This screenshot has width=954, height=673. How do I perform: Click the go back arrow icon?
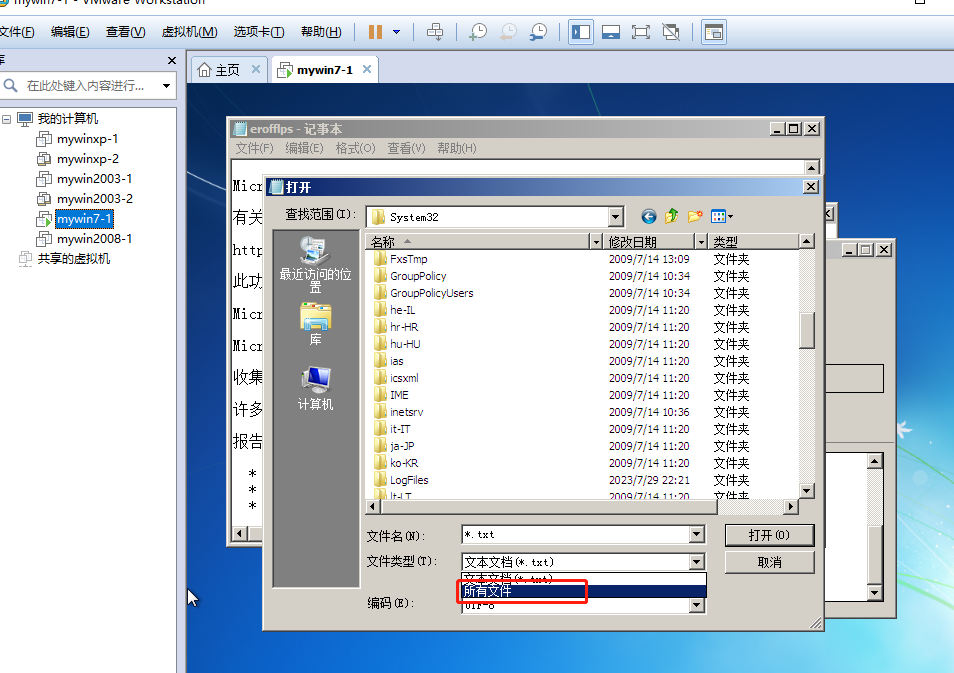pyautogui.click(x=649, y=216)
